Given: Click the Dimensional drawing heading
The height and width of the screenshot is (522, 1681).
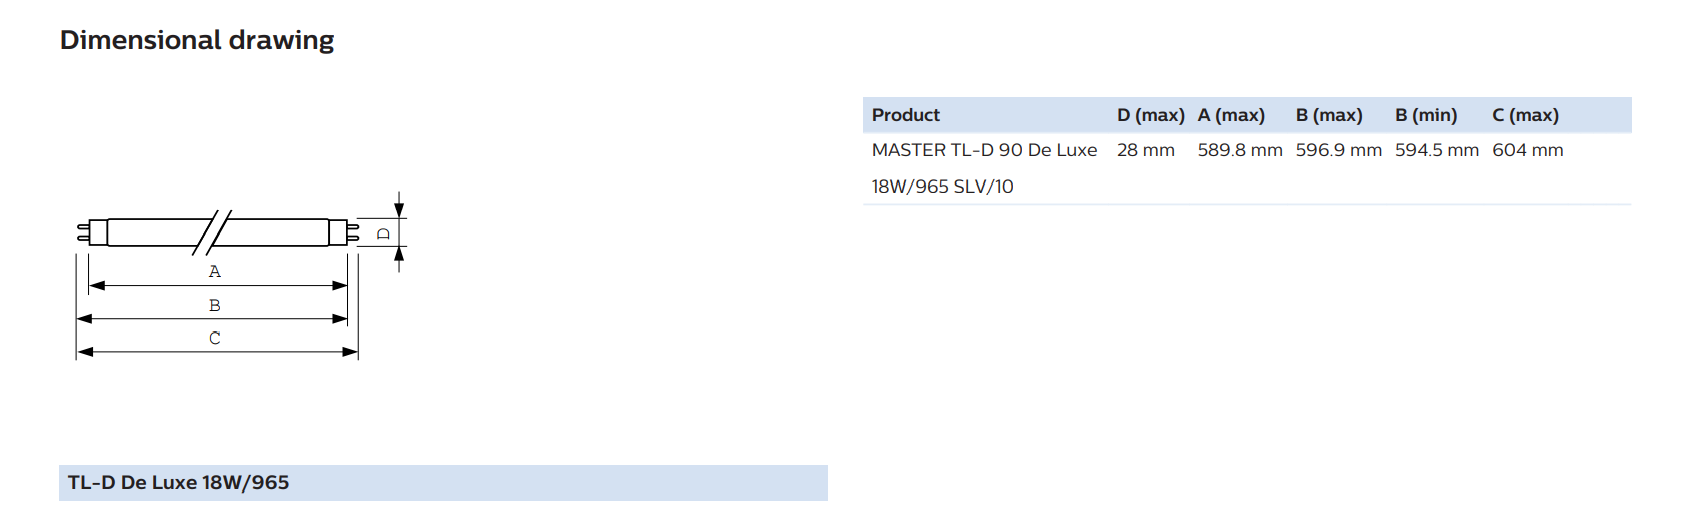Looking at the screenshot, I should pos(197,41).
